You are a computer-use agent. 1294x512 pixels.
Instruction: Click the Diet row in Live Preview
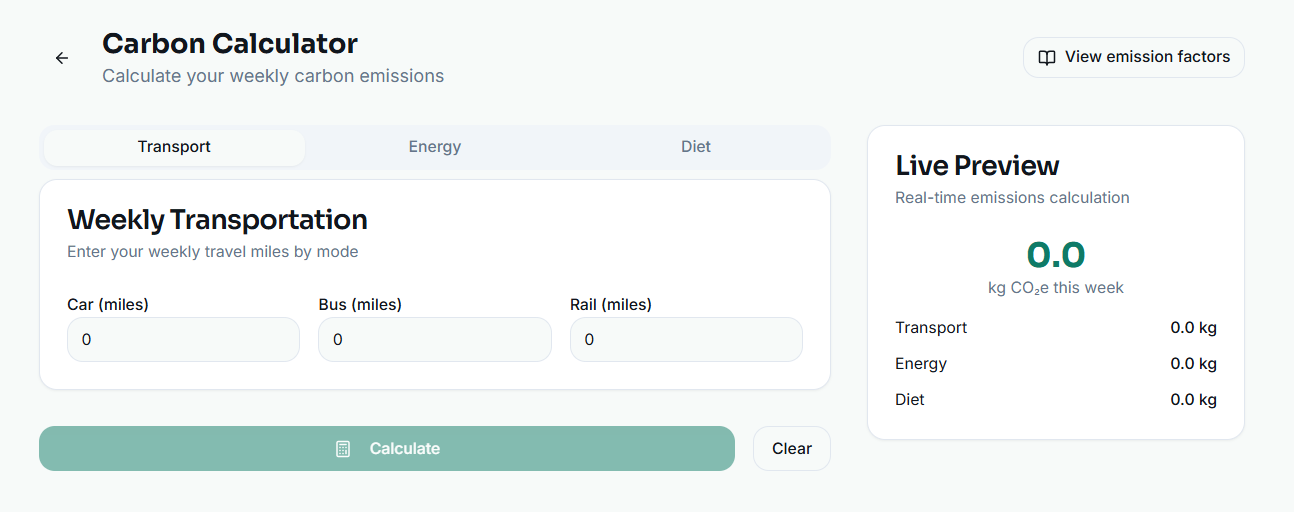(1055, 400)
